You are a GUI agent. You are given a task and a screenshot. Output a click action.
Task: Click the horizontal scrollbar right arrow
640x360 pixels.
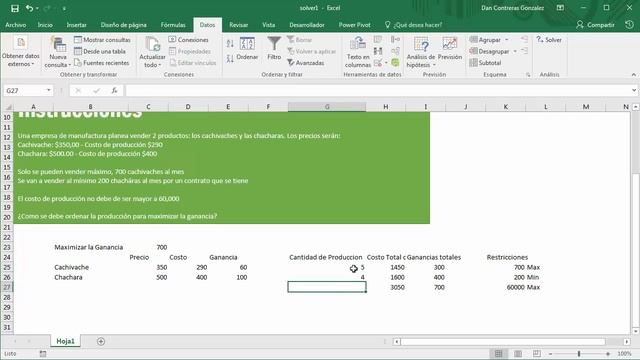(627, 341)
